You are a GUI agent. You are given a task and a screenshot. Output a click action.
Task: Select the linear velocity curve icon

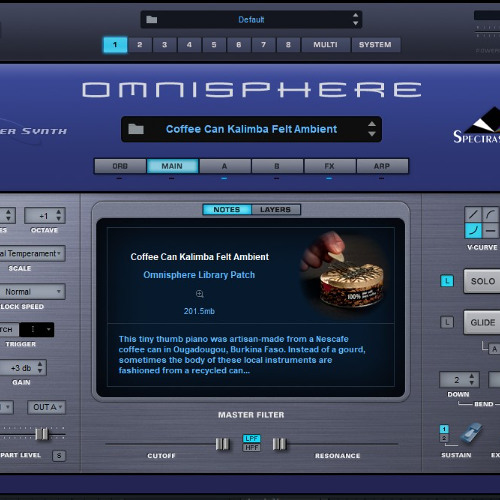pos(473,214)
